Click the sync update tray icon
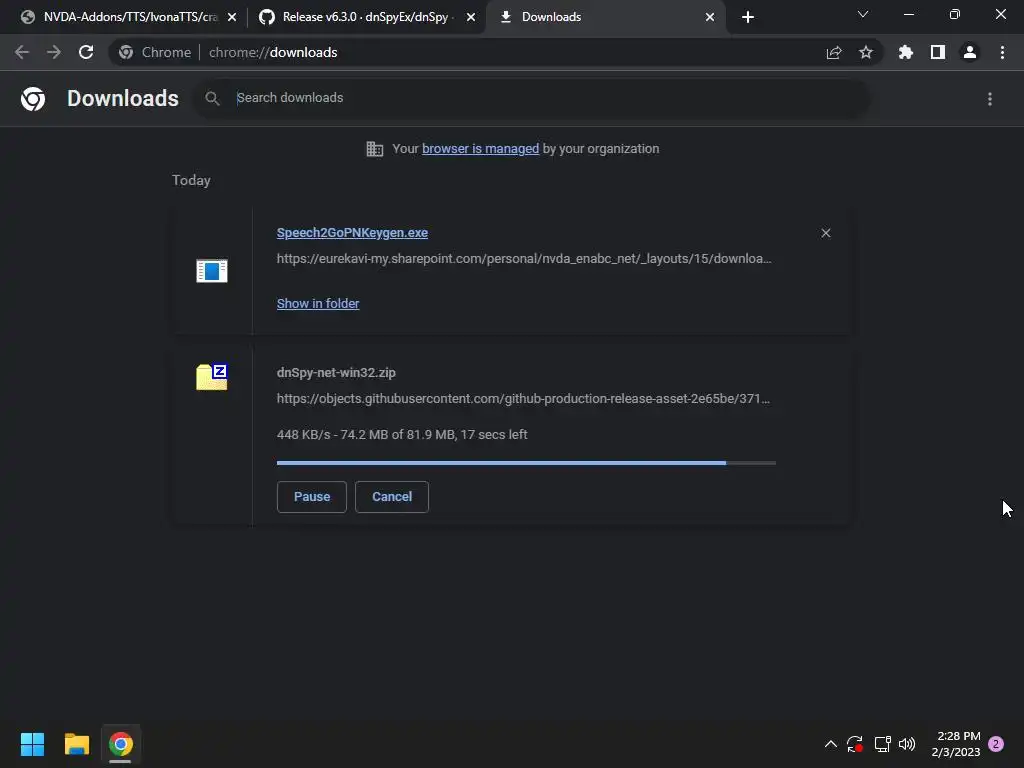The image size is (1024, 768). (x=855, y=744)
